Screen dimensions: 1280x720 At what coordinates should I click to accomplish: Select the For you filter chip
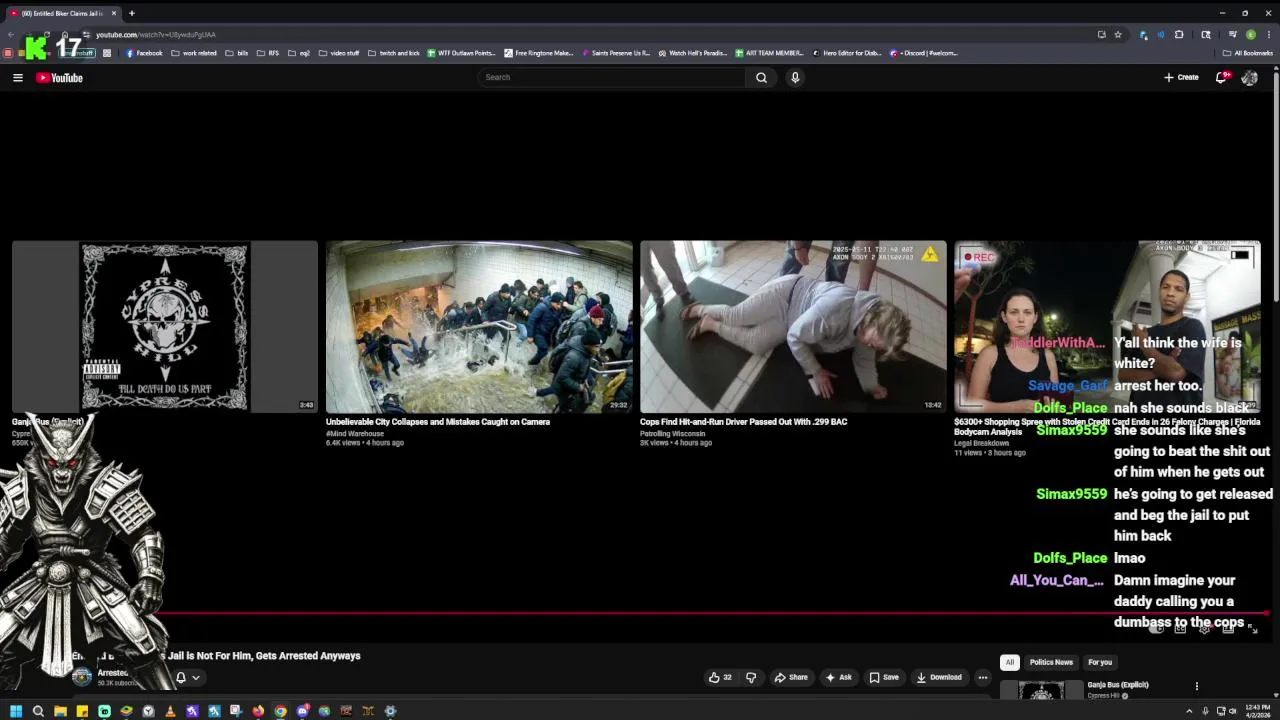pos(1100,662)
